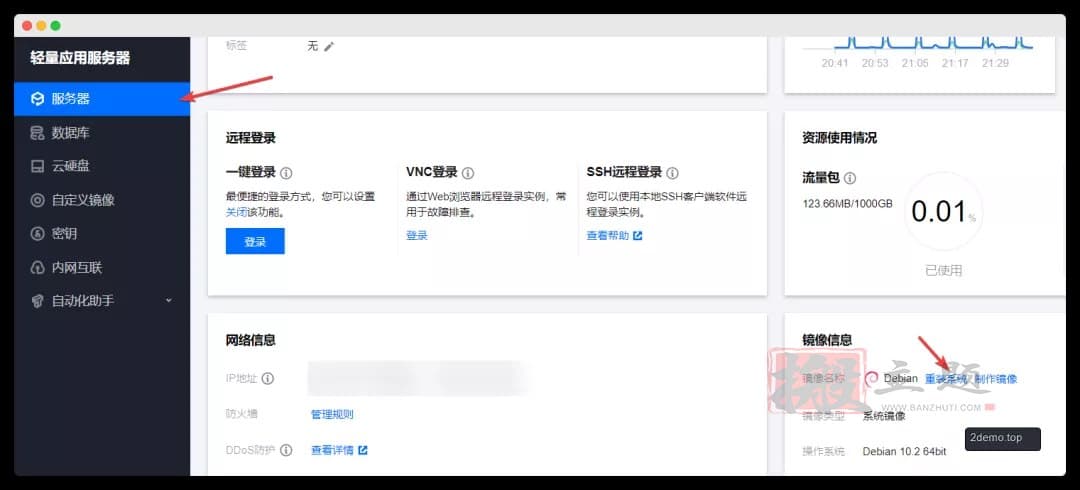Click the 0.01% usage ring
The width and height of the screenshot is (1080, 490).
point(943,212)
